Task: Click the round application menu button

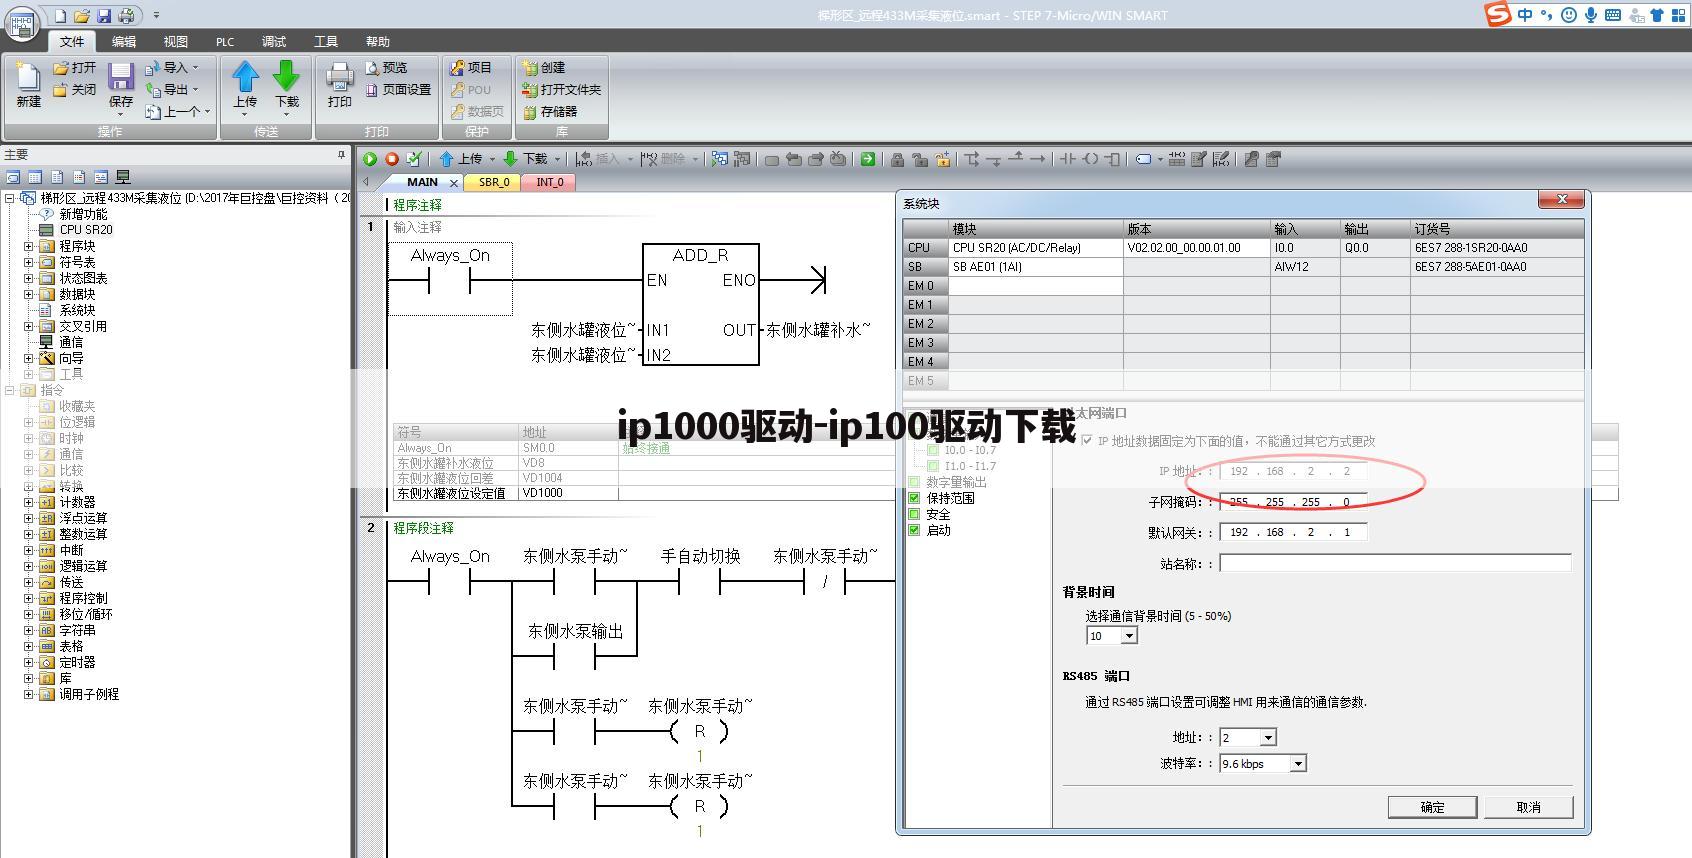Action: pos(21,22)
